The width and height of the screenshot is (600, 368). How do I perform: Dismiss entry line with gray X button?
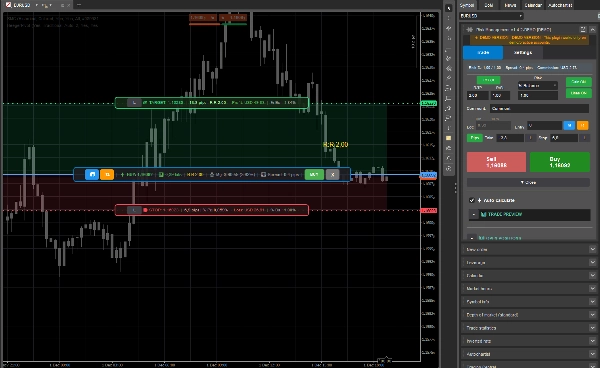(x=333, y=174)
